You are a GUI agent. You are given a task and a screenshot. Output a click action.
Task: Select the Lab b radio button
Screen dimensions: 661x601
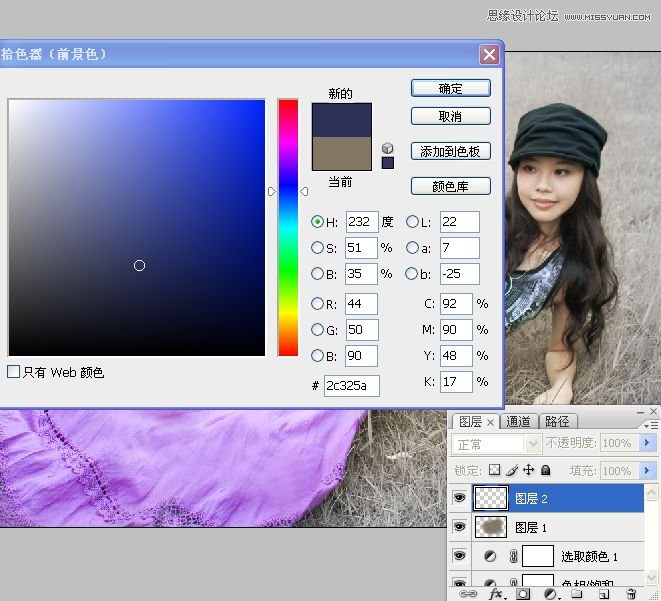pos(411,274)
